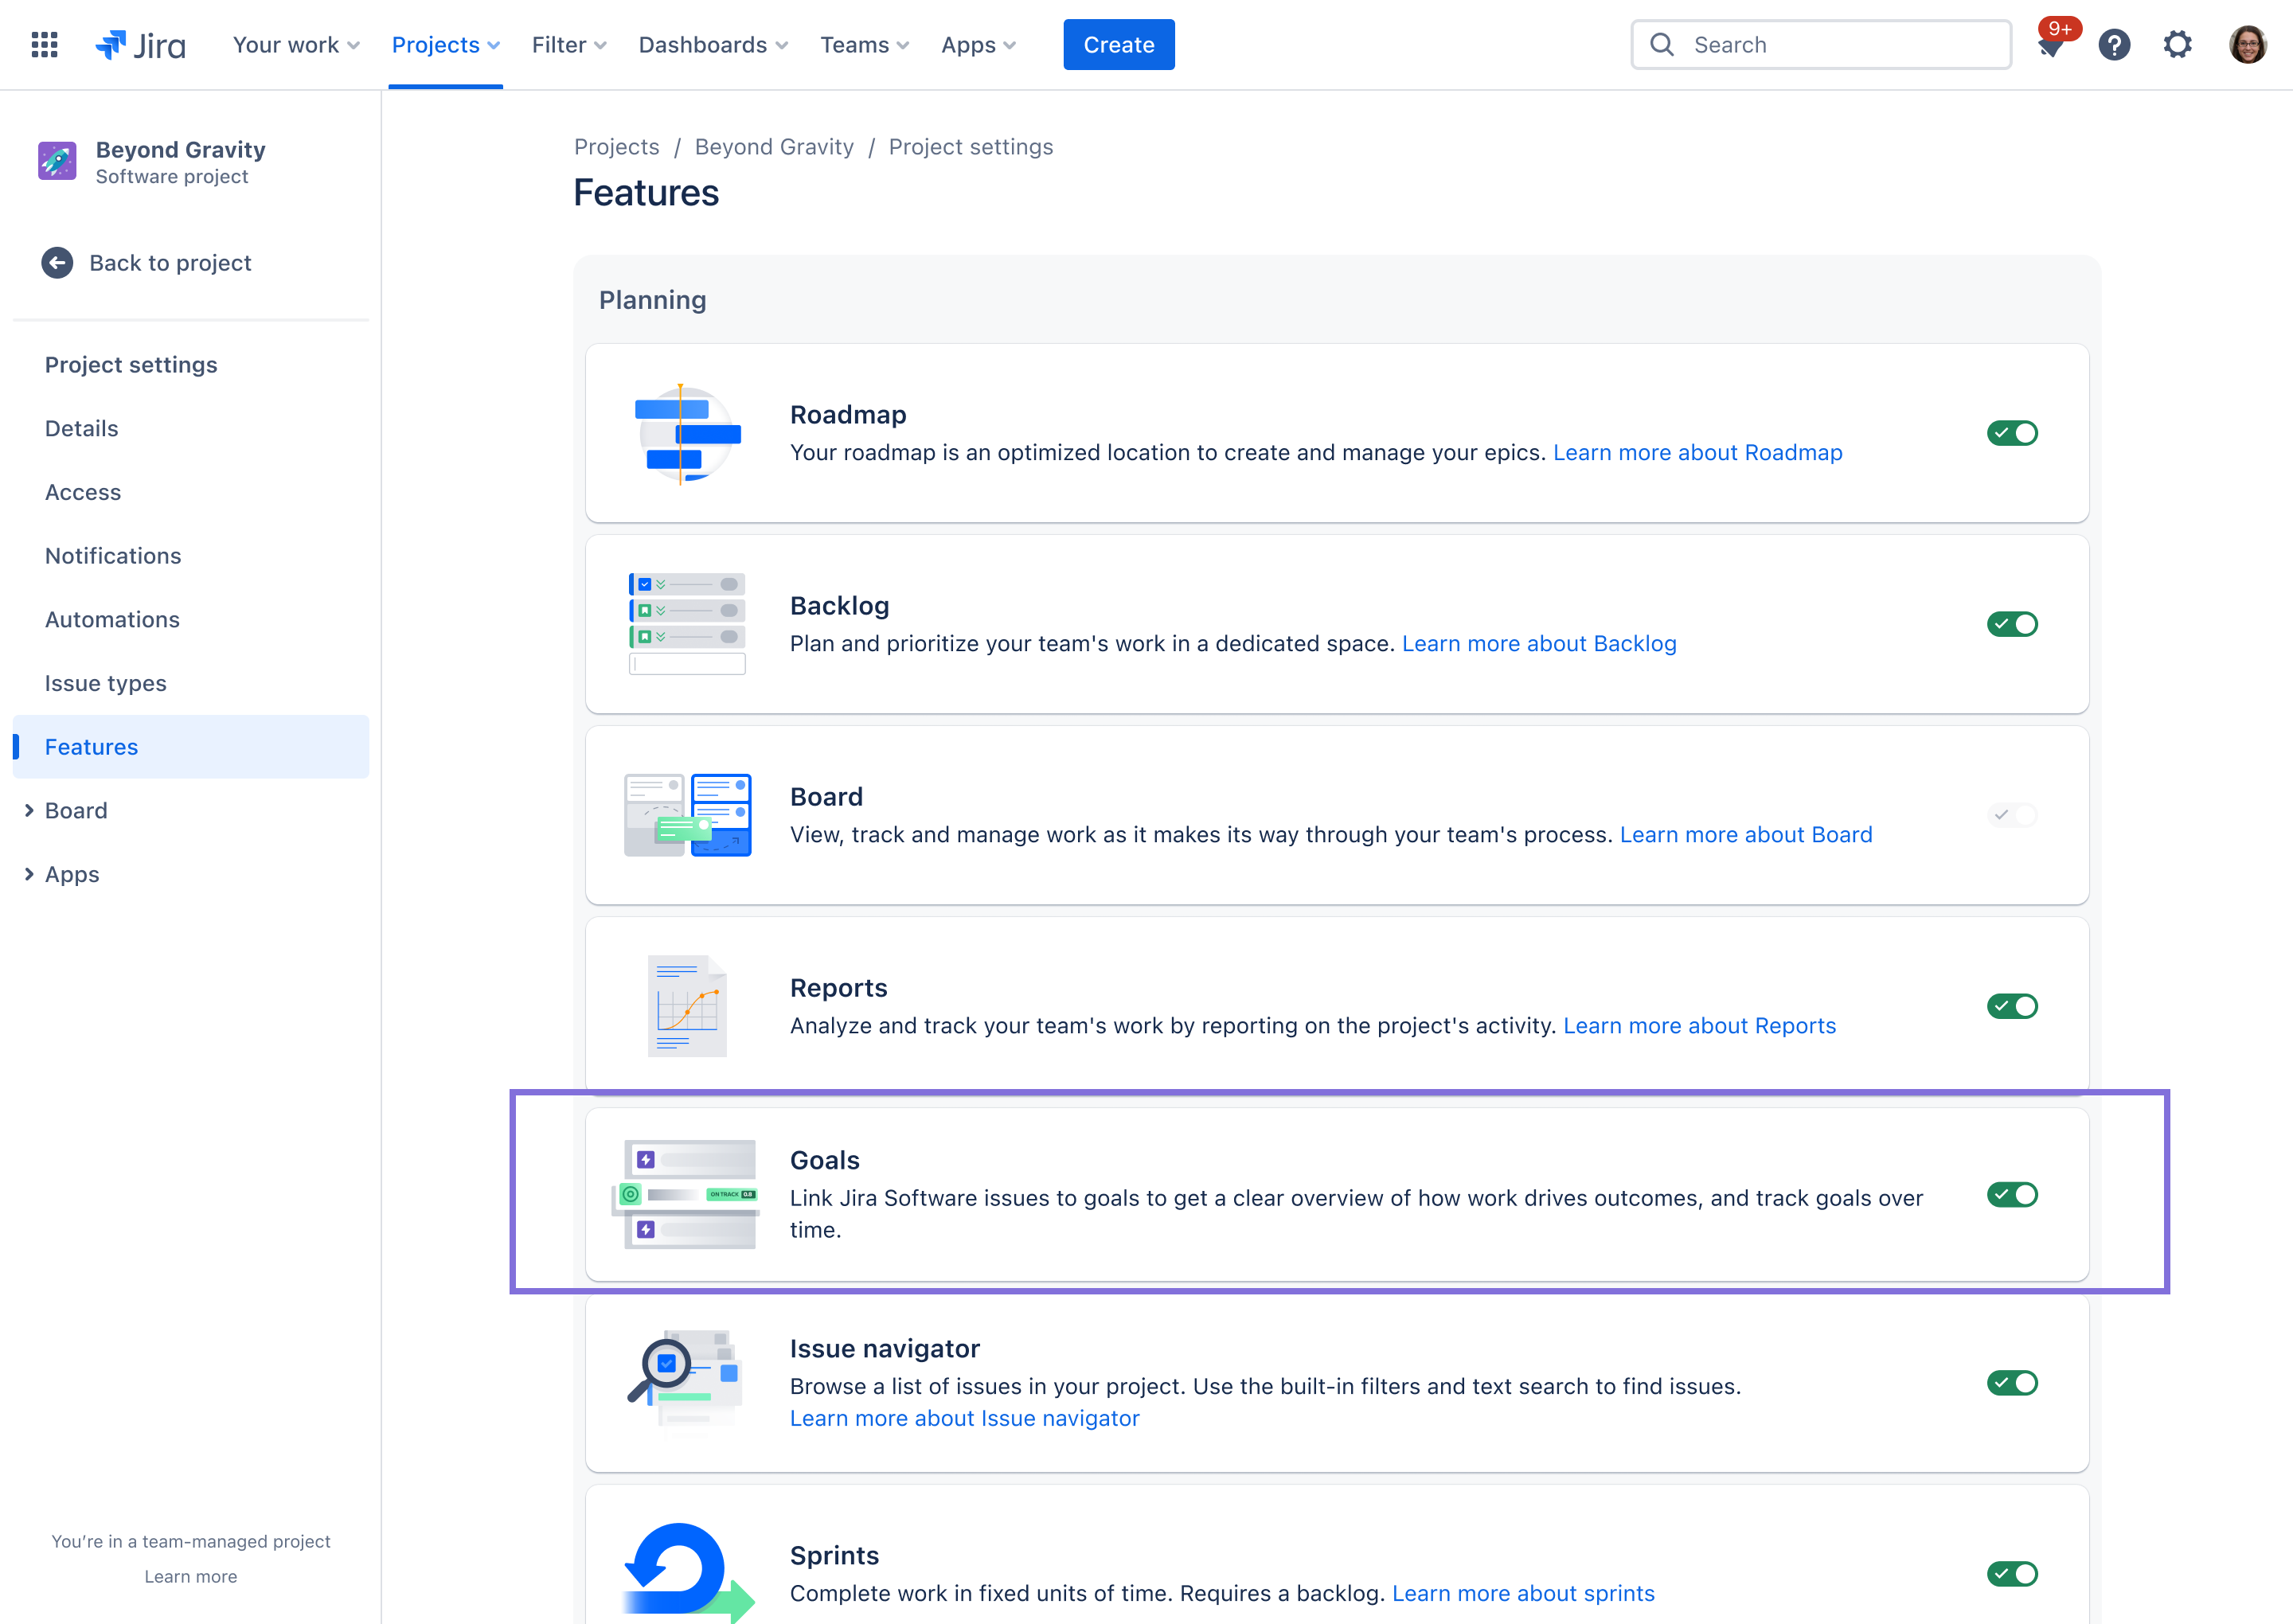Click the Beyond Gravity breadcrumb link

coord(774,147)
